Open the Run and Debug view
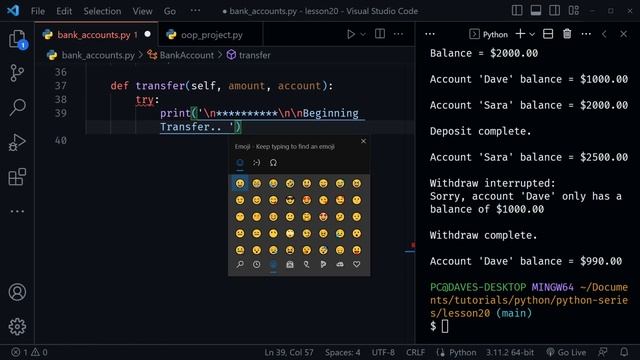The image size is (640, 360). 17,142
